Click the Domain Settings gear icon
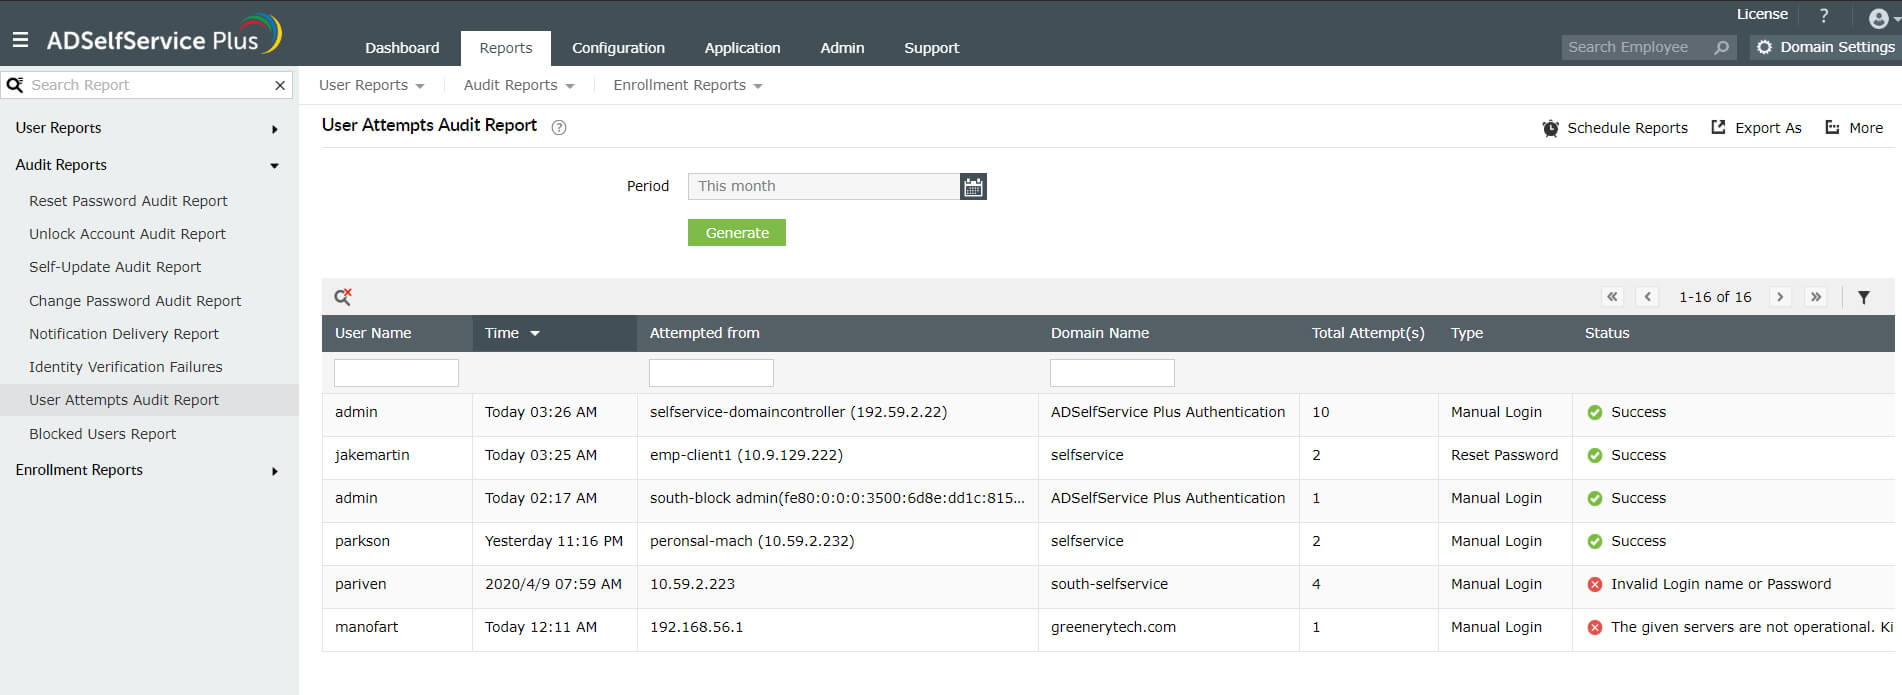1902x695 pixels. pyautogui.click(x=1764, y=47)
